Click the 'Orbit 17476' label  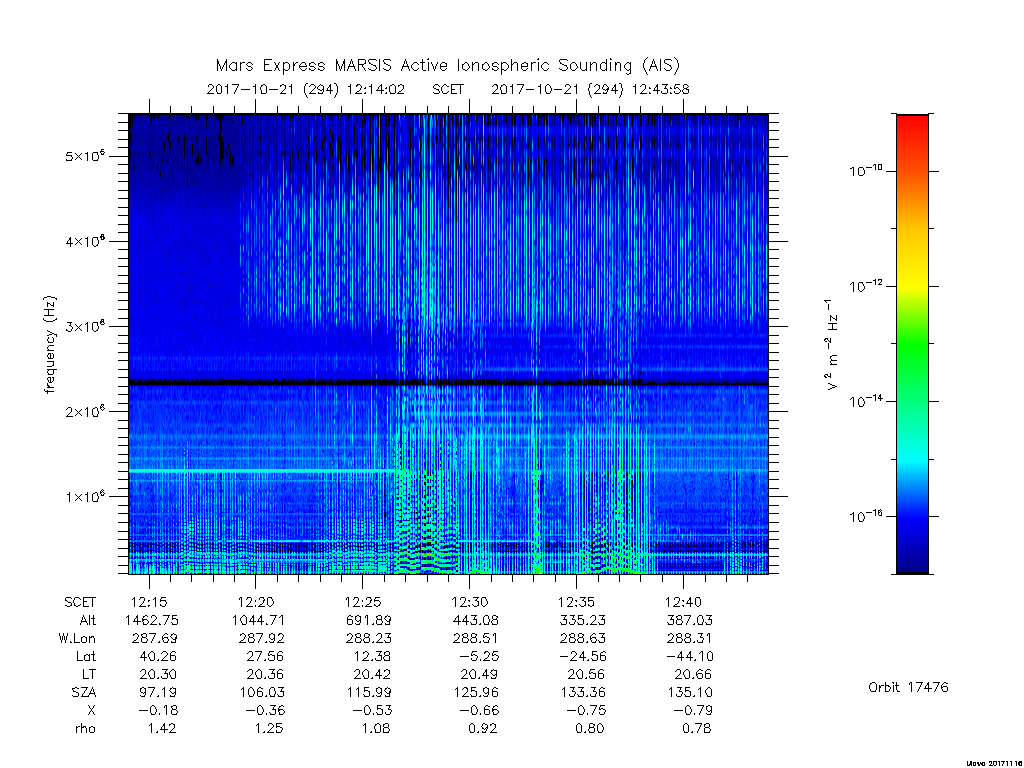pyautogui.click(x=908, y=687)
